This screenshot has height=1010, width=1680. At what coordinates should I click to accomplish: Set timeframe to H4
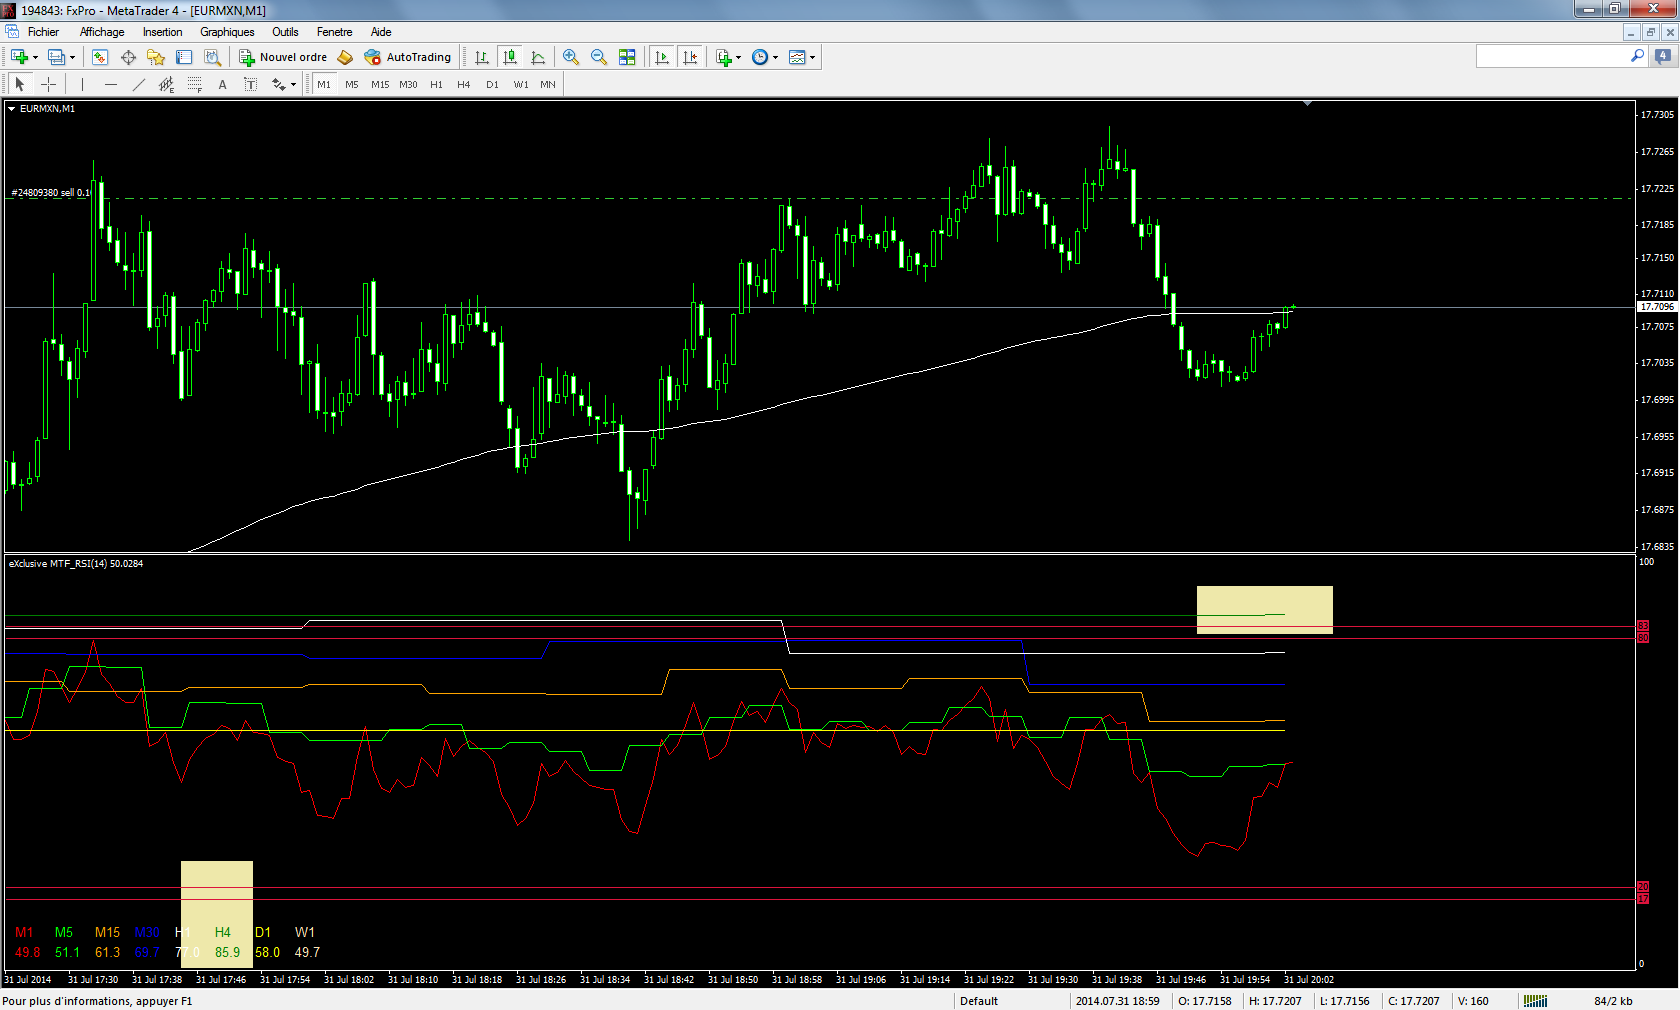coord(464,84)
